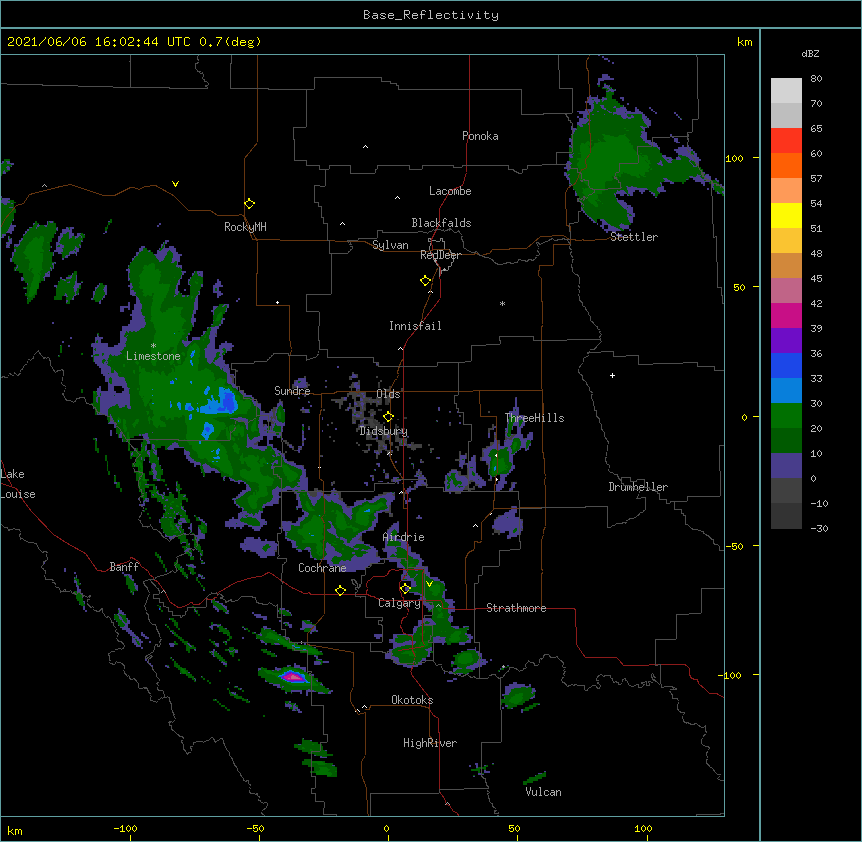This screenshot has width=862, height=842.
Task: Select the bright yellow 51-54 dBZ swatch
Action: 786,215
